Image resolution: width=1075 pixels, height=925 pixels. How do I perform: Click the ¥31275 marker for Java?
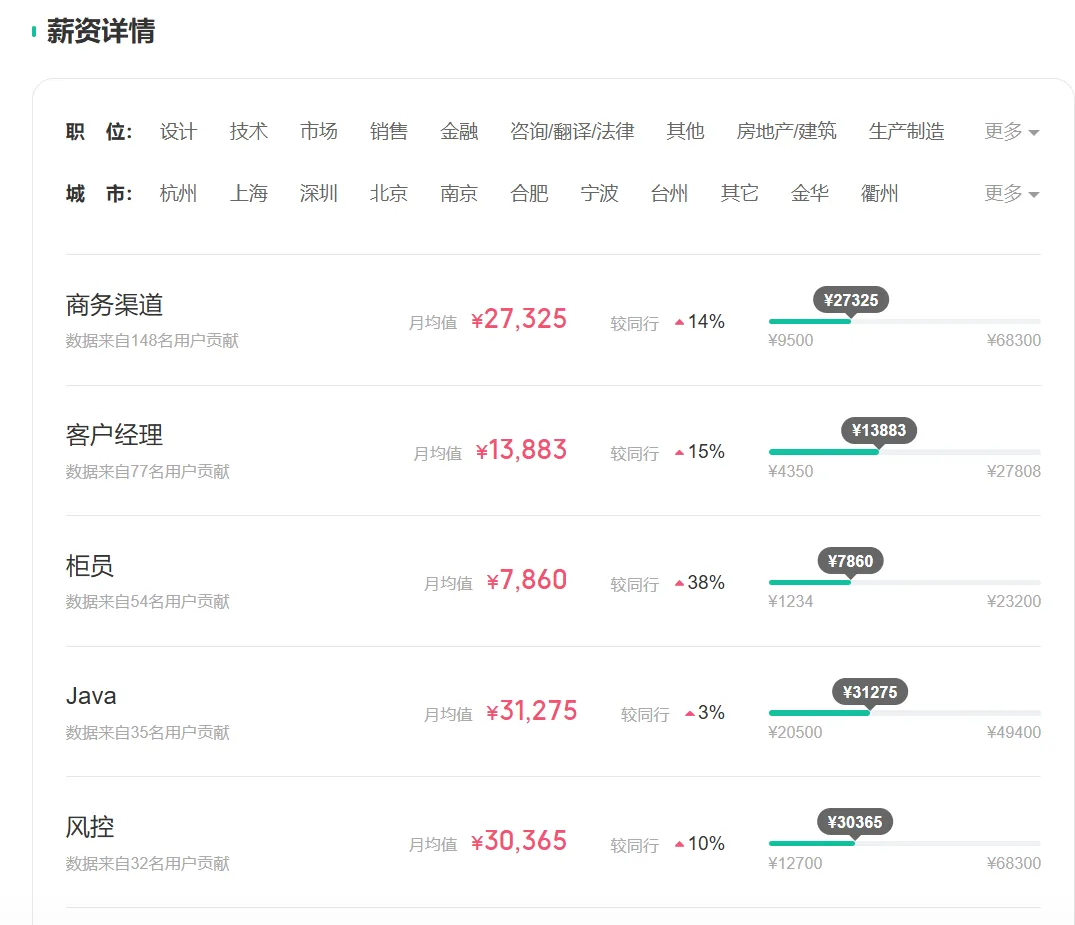coord(870,693)
